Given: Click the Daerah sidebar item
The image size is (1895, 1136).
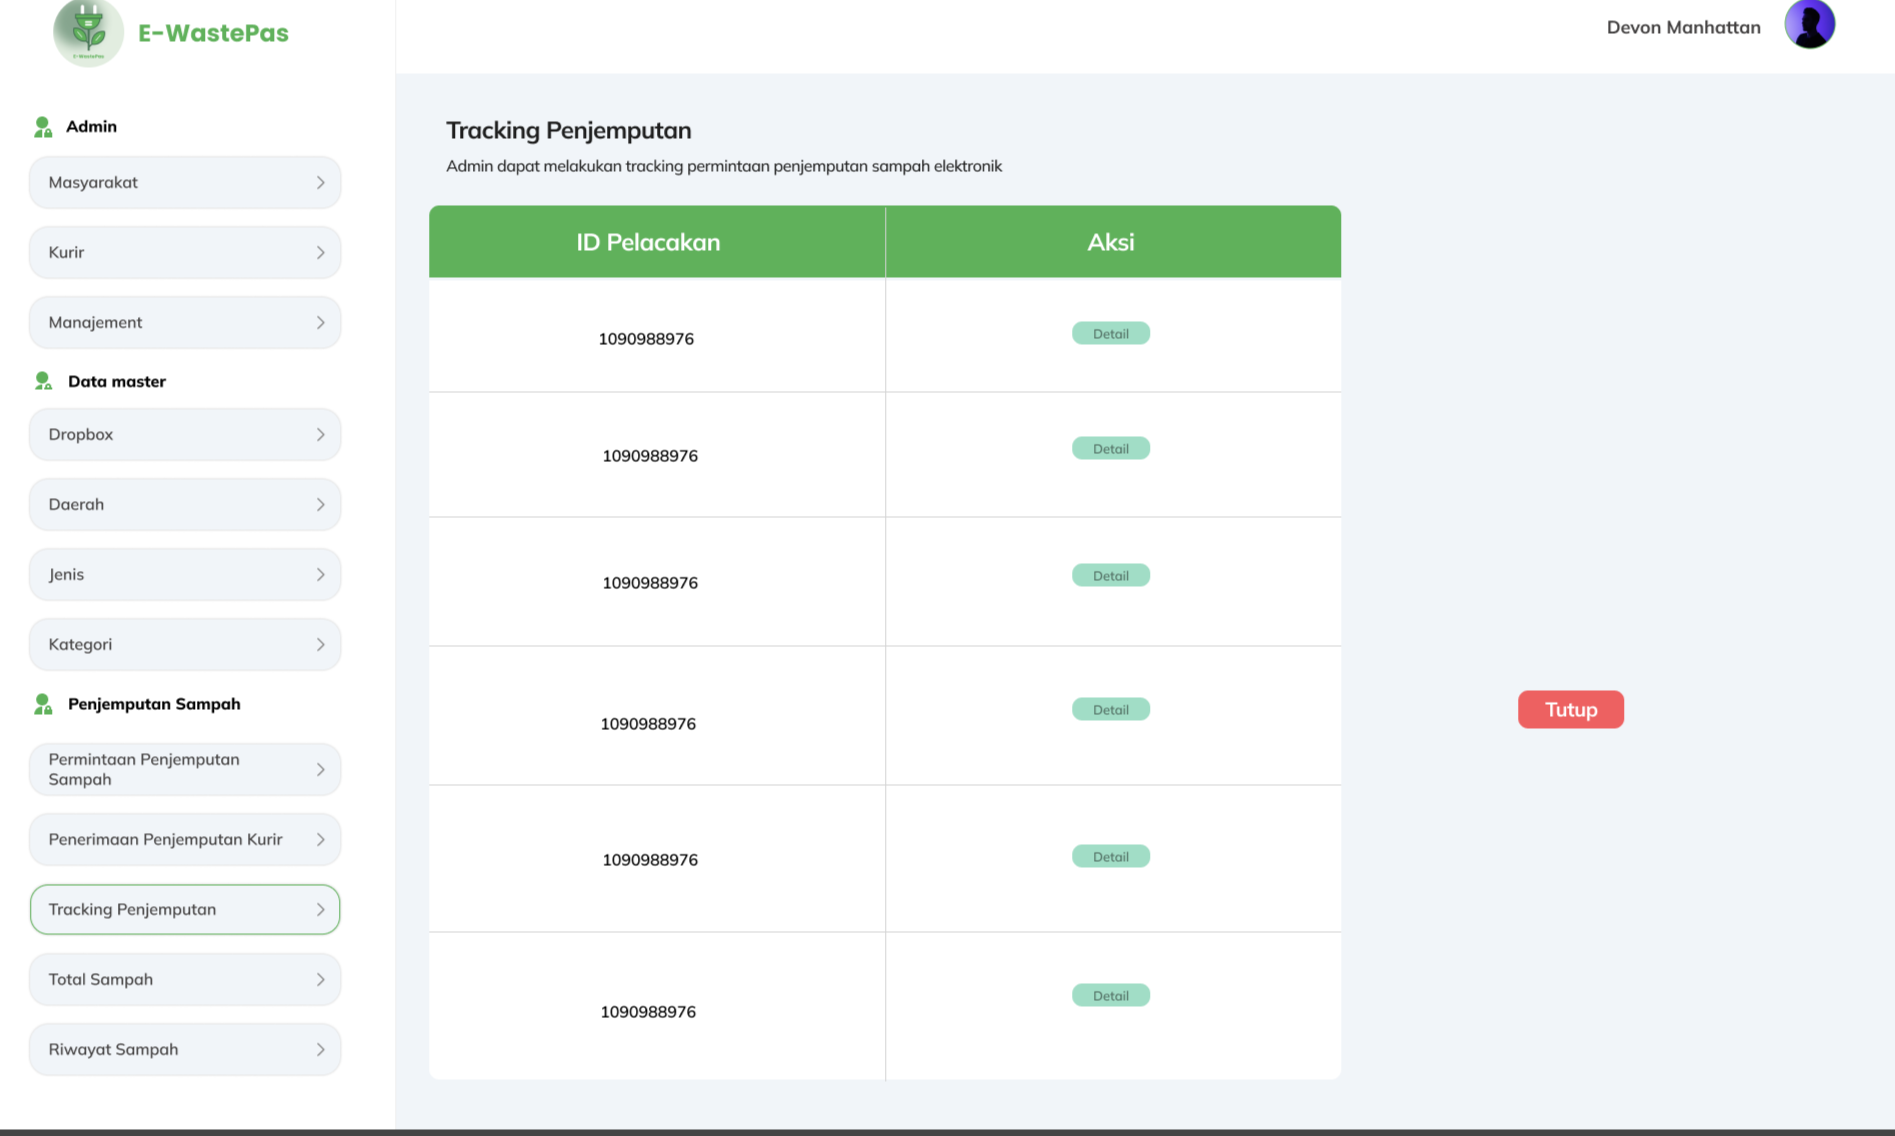Looking at the screenshot, I should coord(185,505).
